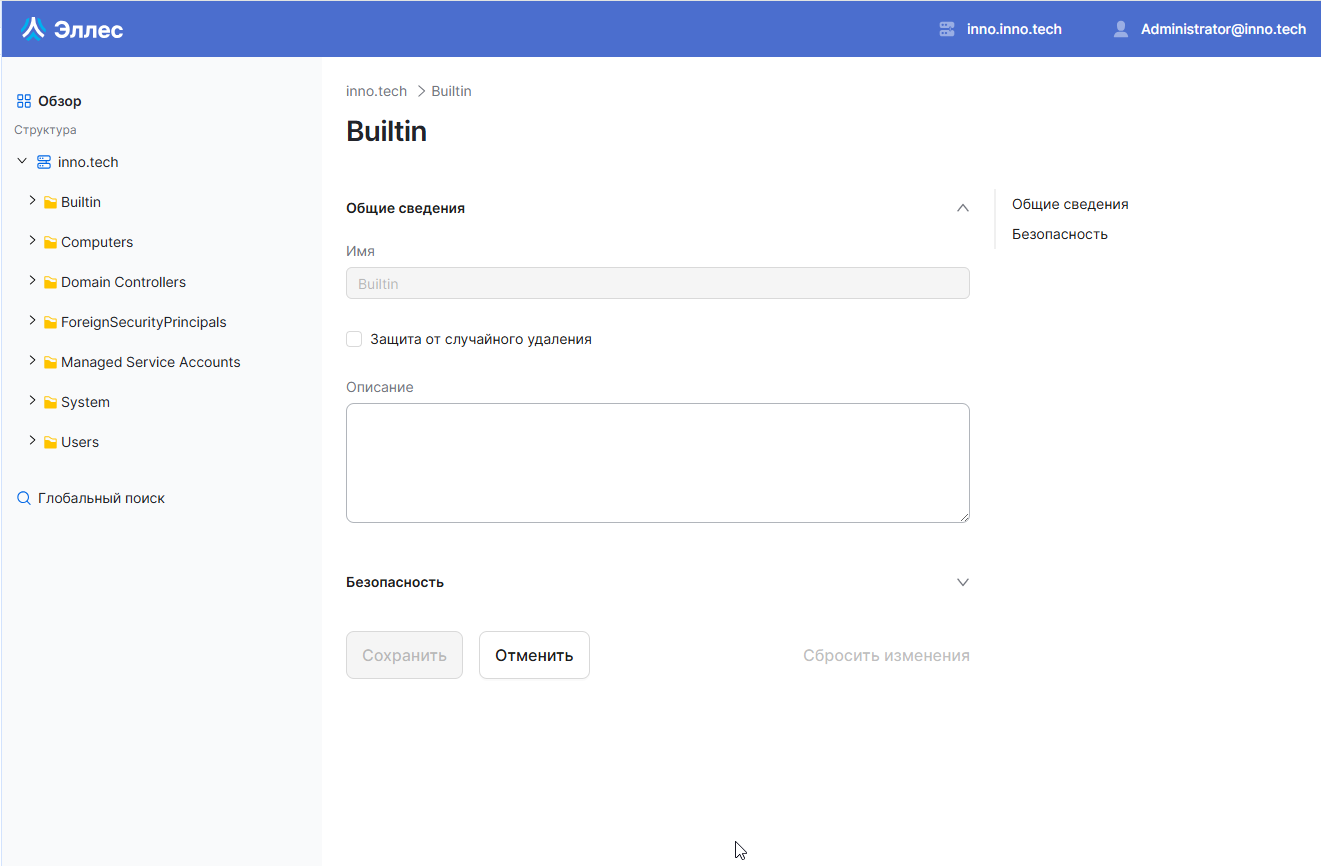Collapse the Общие сведения section
Screen dimensions: 1321x866
click(962, 207)
